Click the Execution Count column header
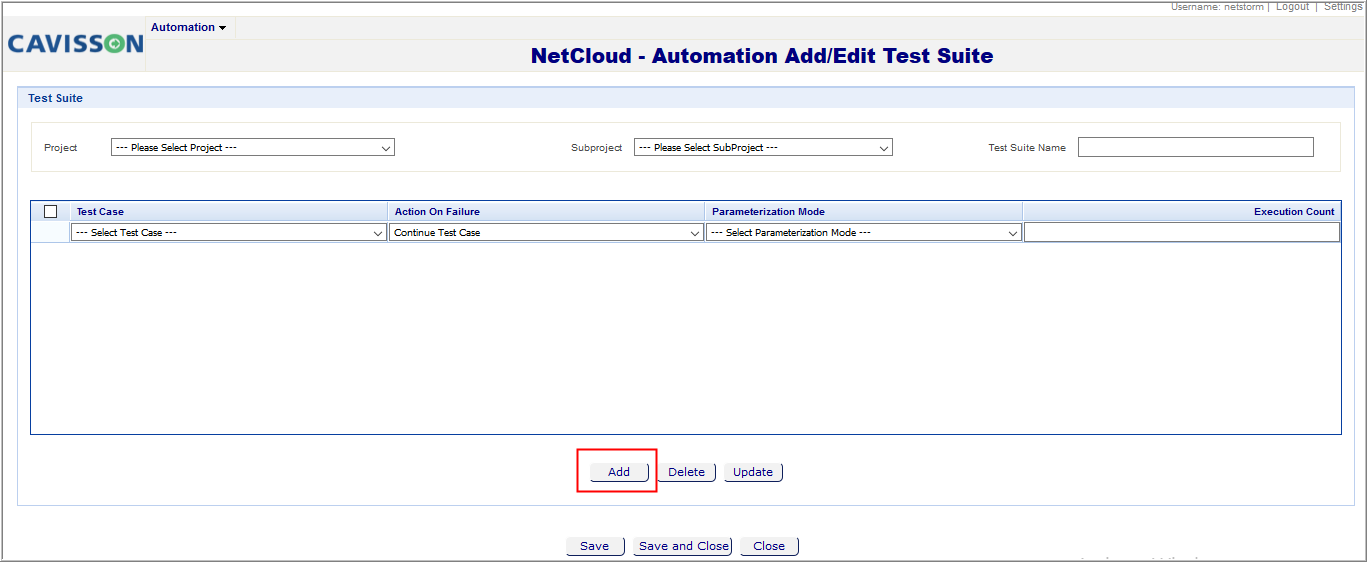The image size is (1367, 562). 1181,212
